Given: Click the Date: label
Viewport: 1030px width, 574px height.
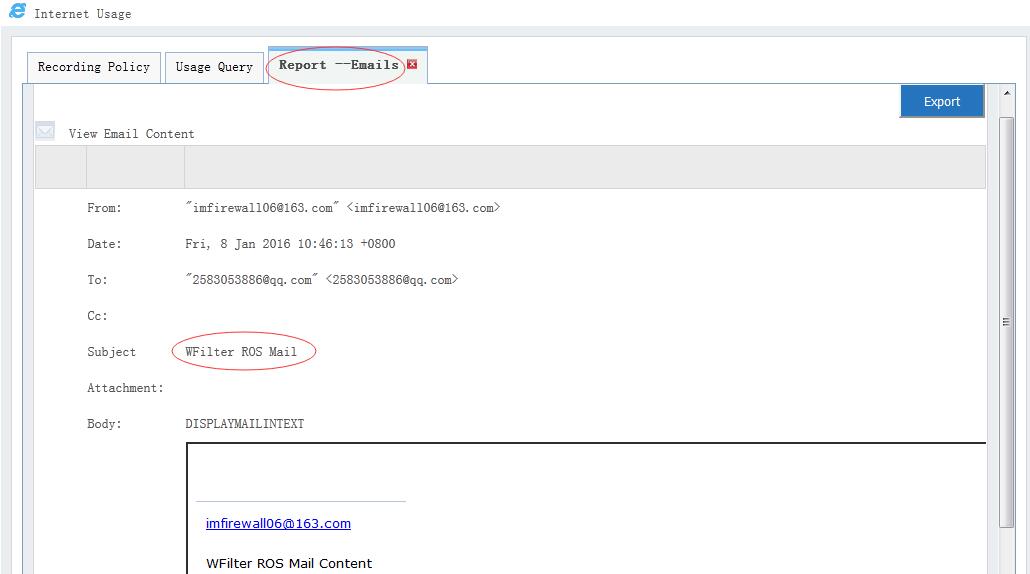Looking at the screenshot, I should click(x=104, y=244).
